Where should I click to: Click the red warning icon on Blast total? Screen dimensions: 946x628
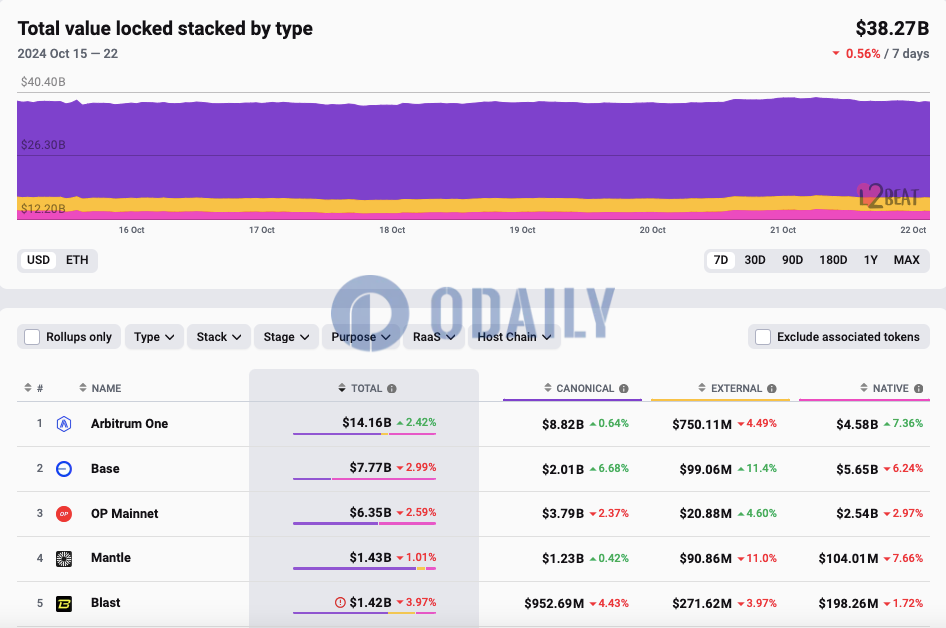pos(340,602)
